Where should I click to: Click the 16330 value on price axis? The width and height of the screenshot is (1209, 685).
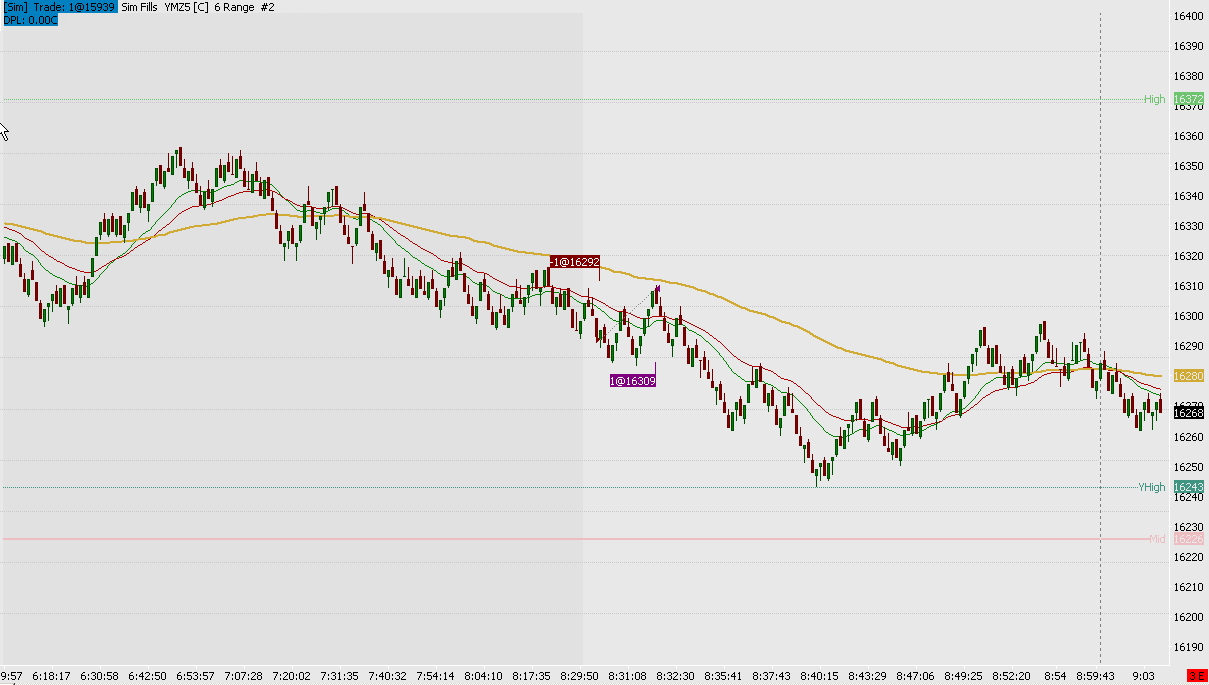[x=1188, y=226]
